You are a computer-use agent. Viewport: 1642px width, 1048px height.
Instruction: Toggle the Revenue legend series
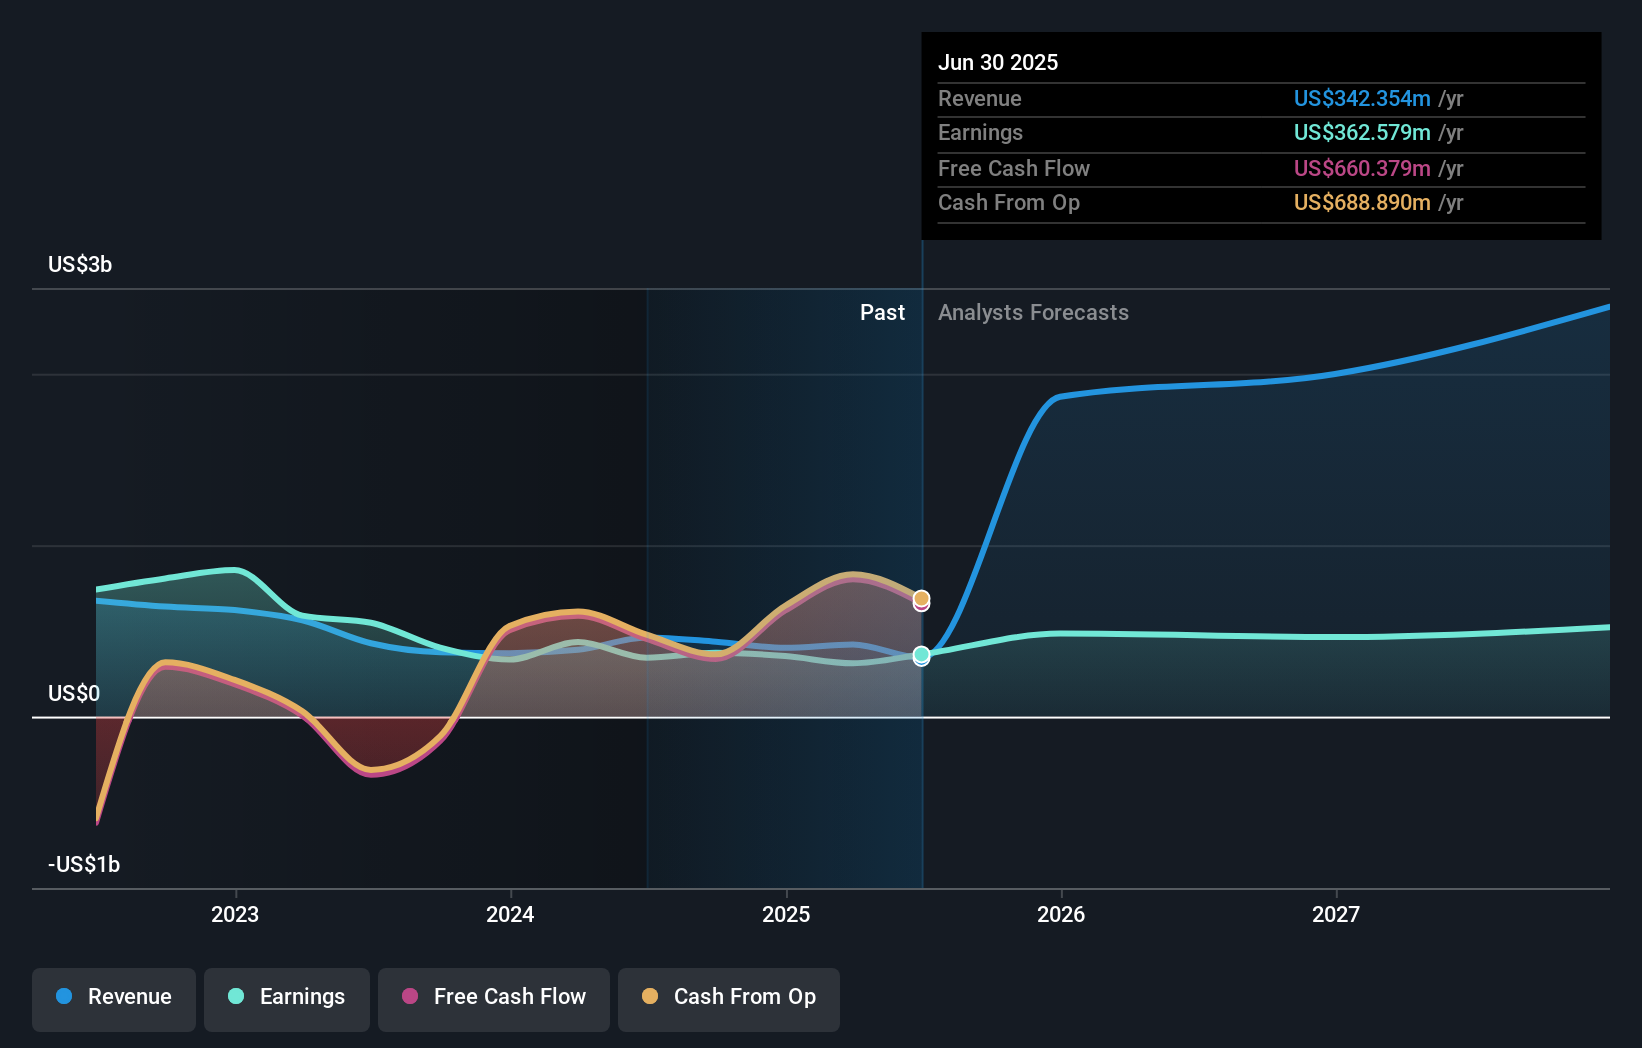point(114,999)
